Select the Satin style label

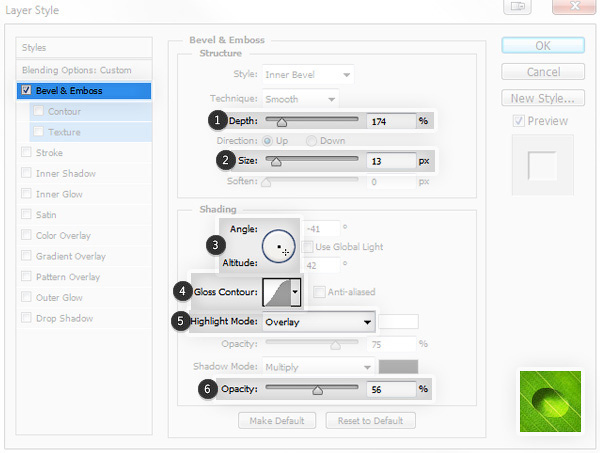coord(46,215)
